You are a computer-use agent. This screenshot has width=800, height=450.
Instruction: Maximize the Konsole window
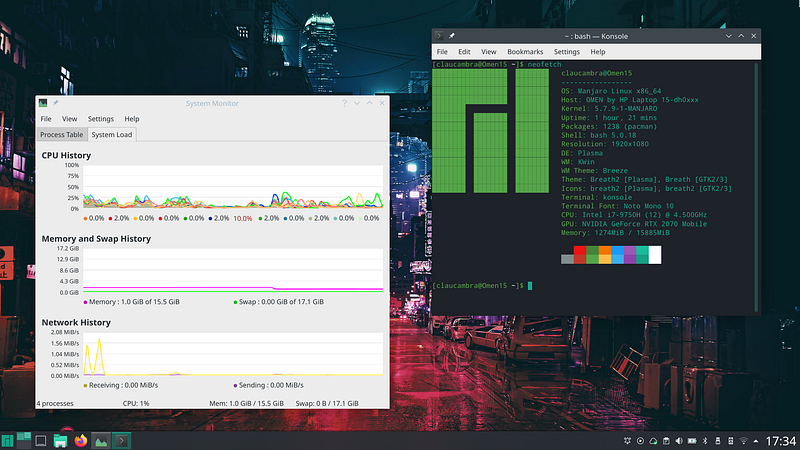(x=741, y=36)
